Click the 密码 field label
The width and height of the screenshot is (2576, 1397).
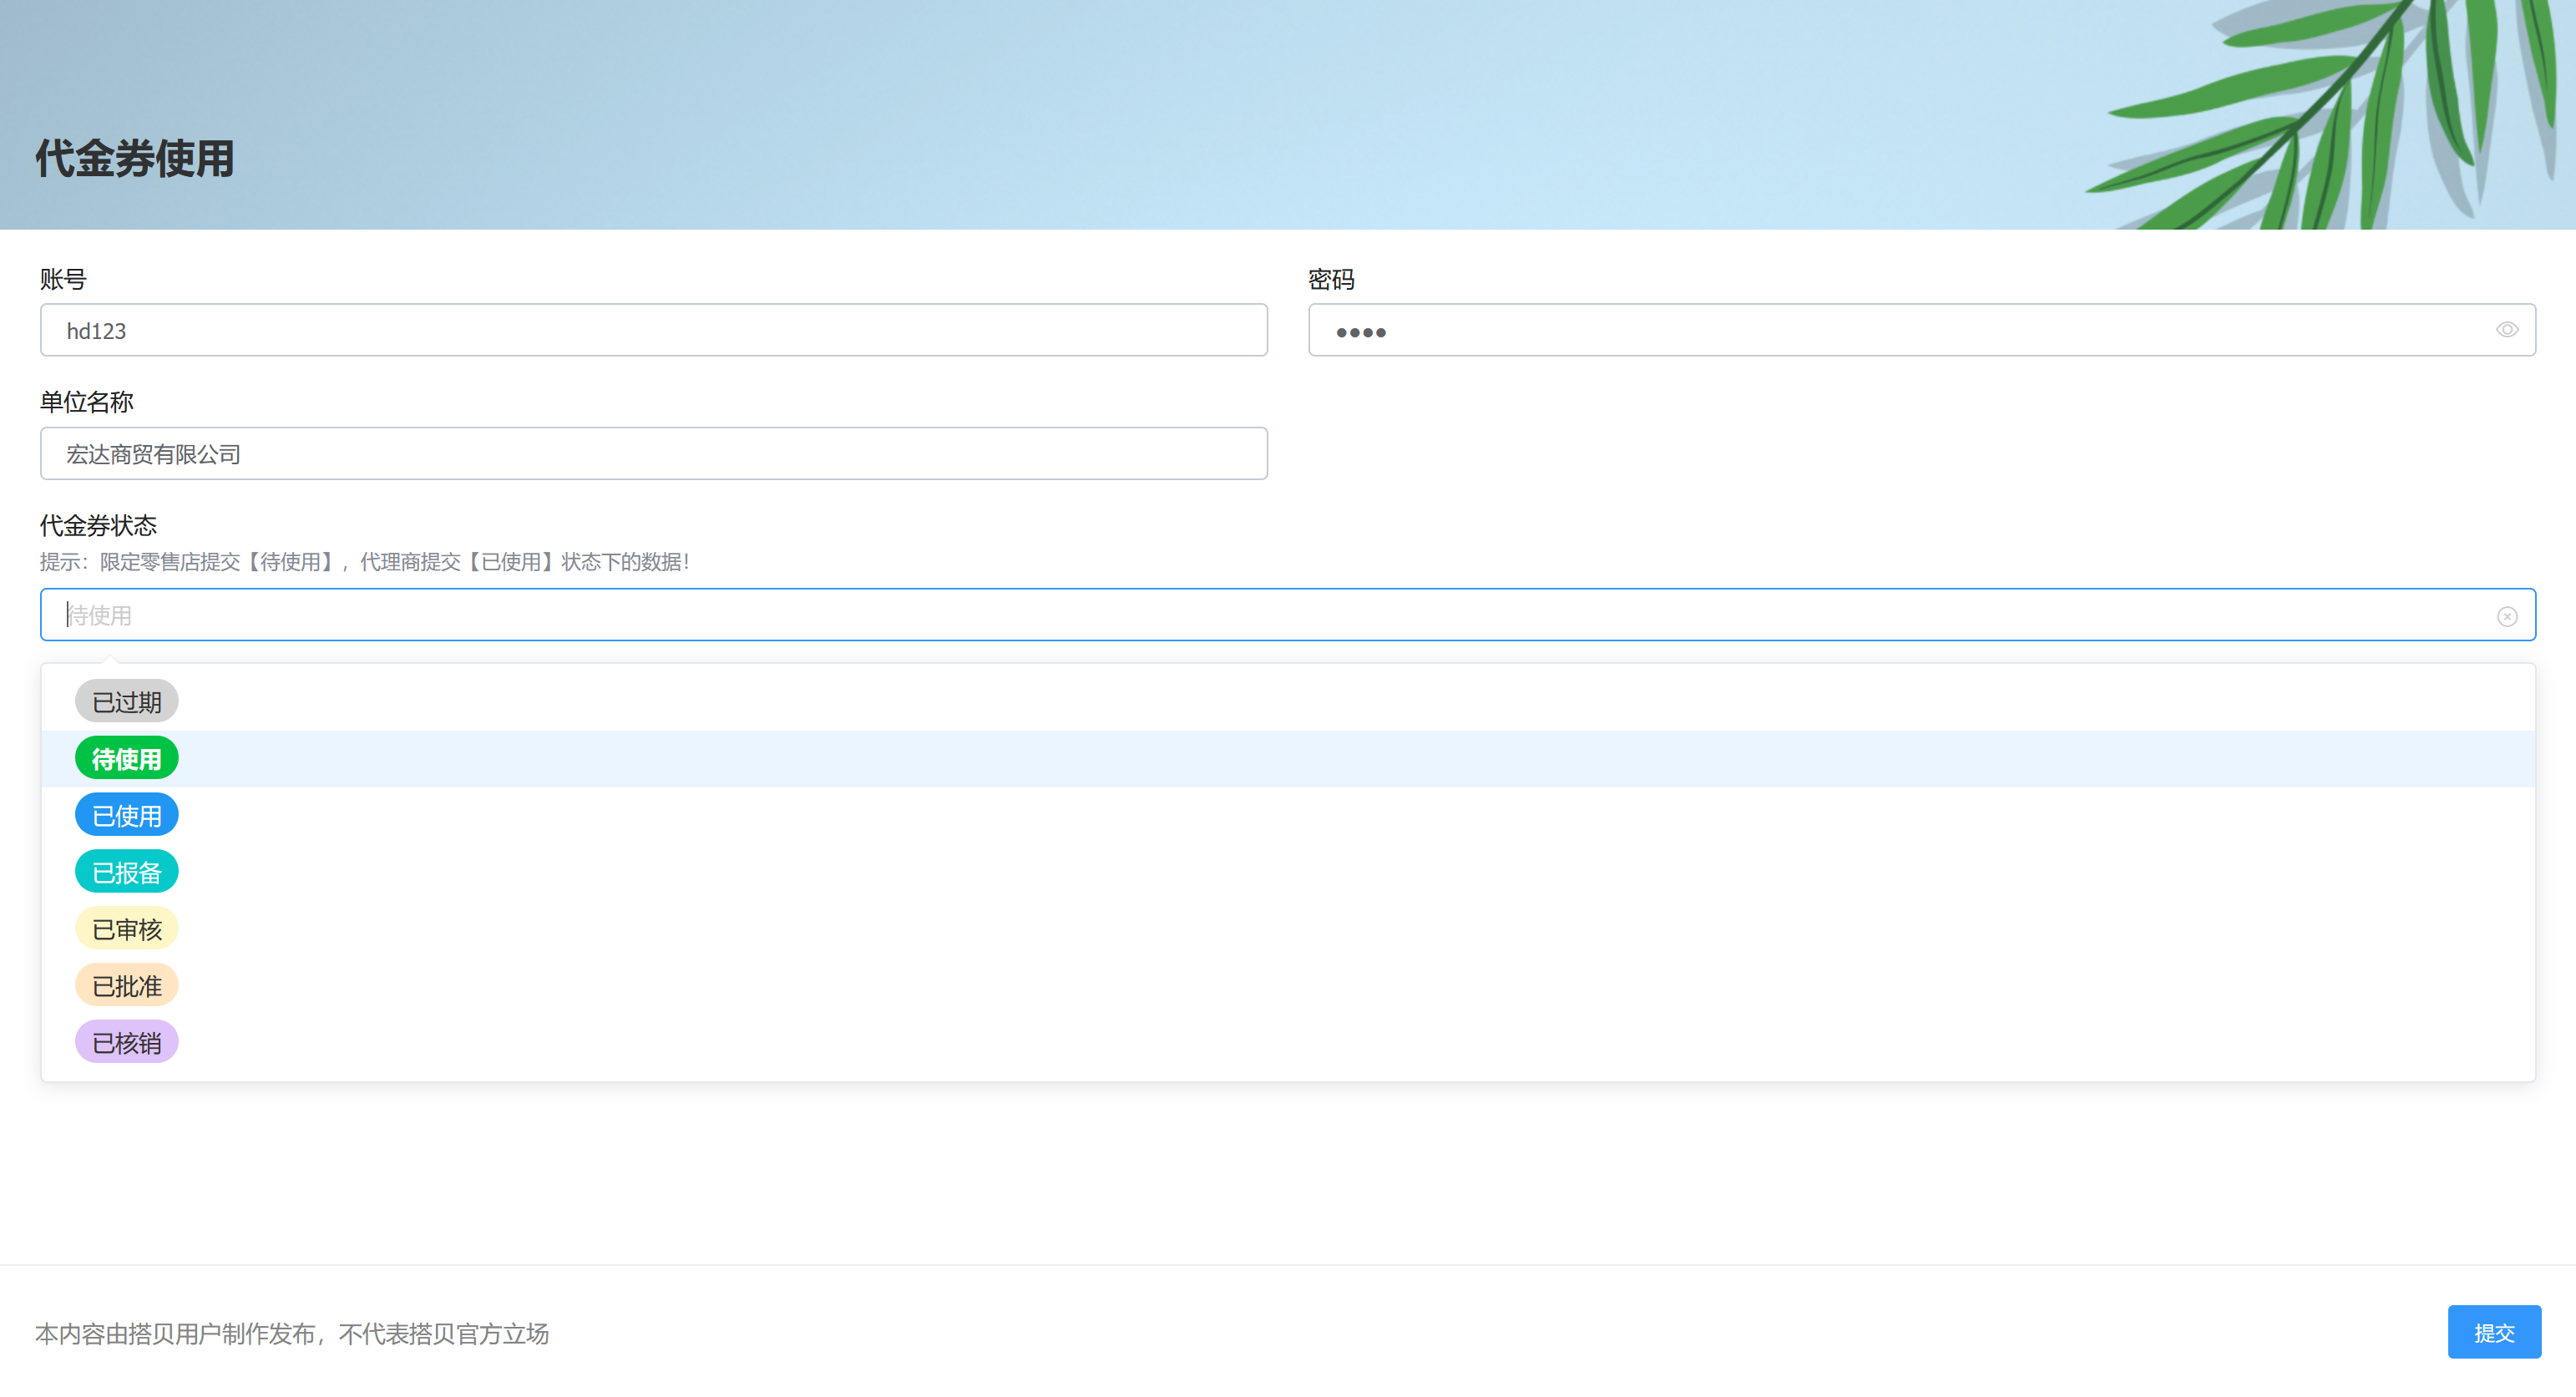(x=1331, y=279)
